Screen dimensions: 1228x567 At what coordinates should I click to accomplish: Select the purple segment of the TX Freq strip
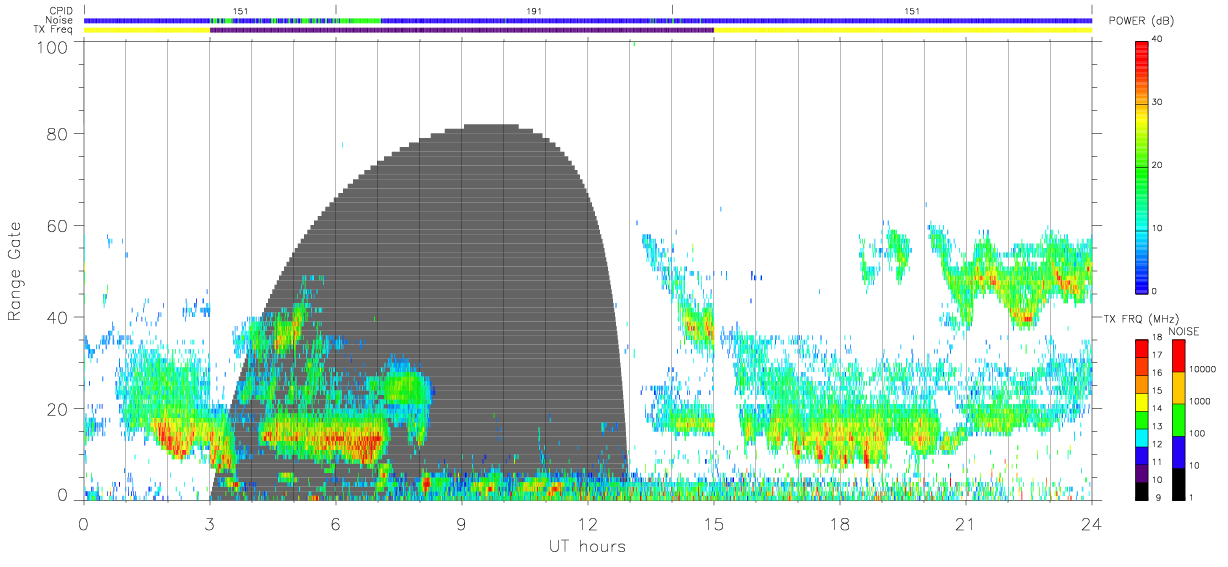tap(462, 30)
